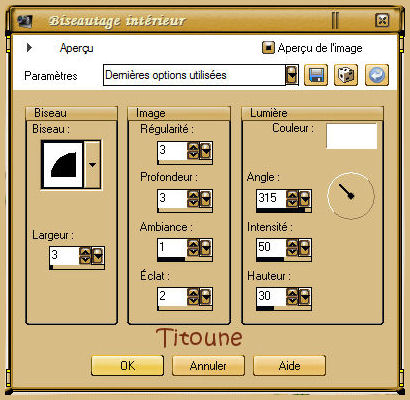Increase the Largeur value with up arrow
The height and width of the screenshot is (400, 410).
point(85,252)
